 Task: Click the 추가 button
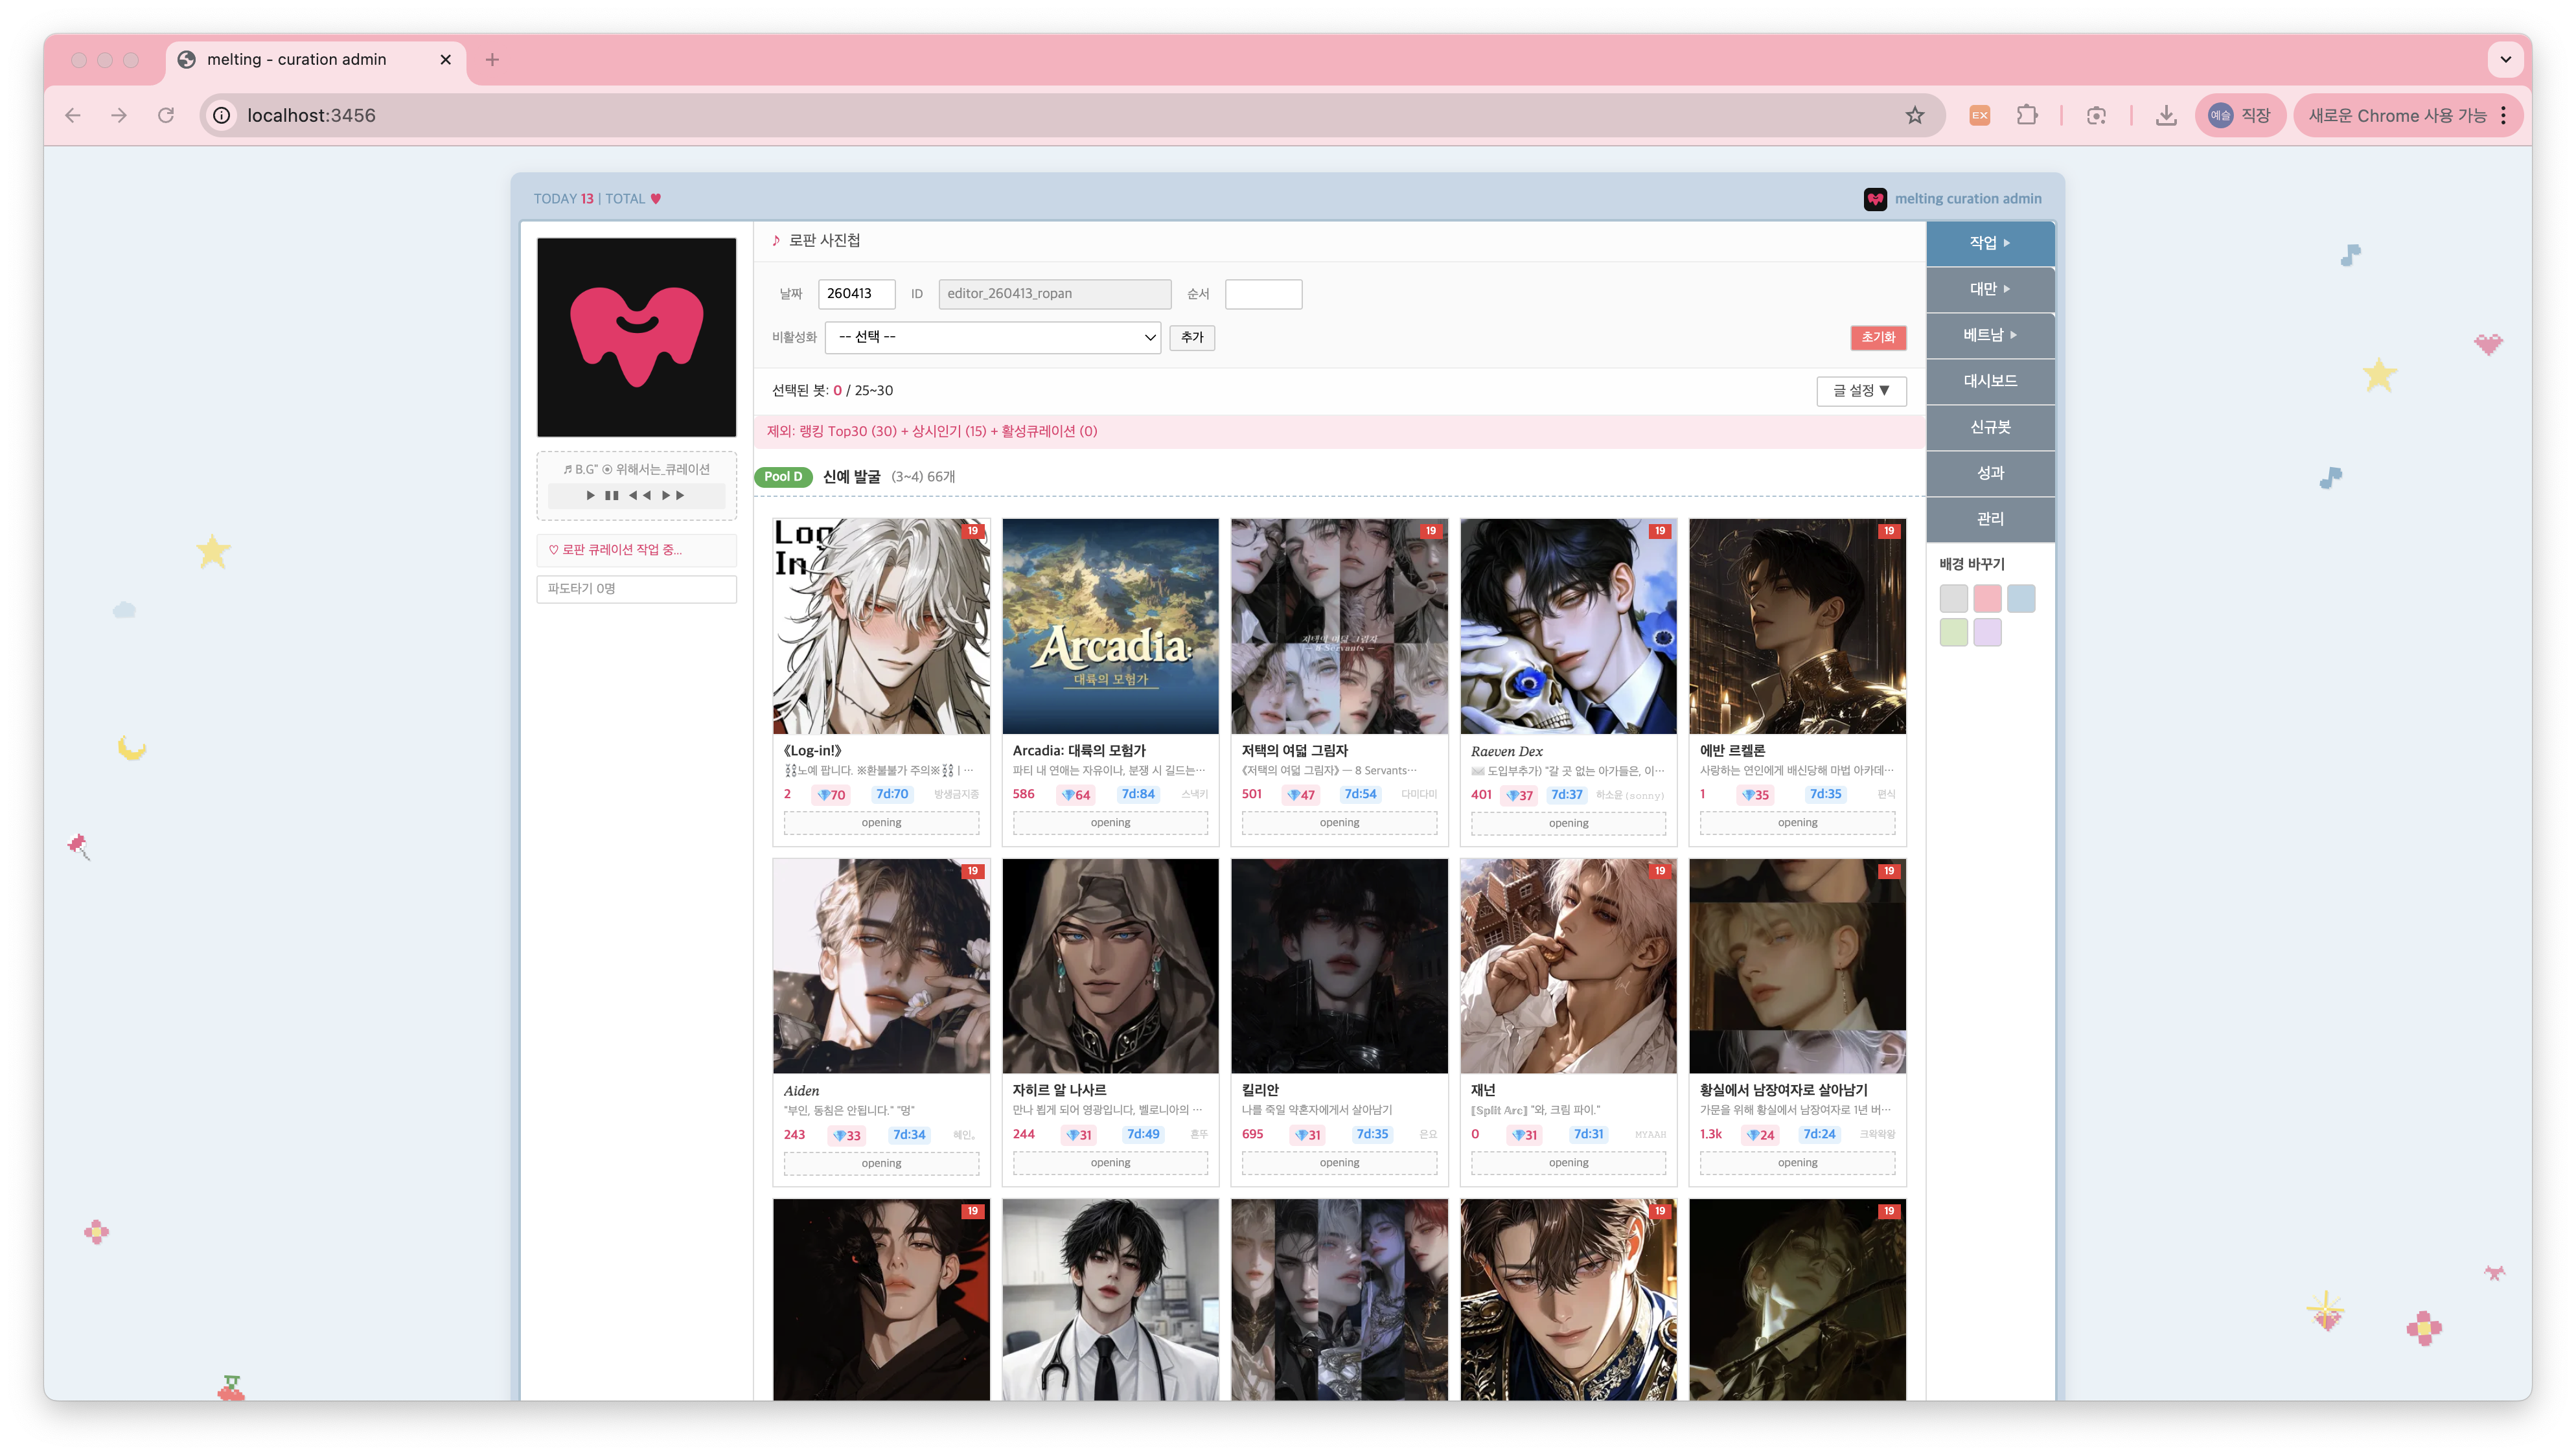(x=1191, y=337)
